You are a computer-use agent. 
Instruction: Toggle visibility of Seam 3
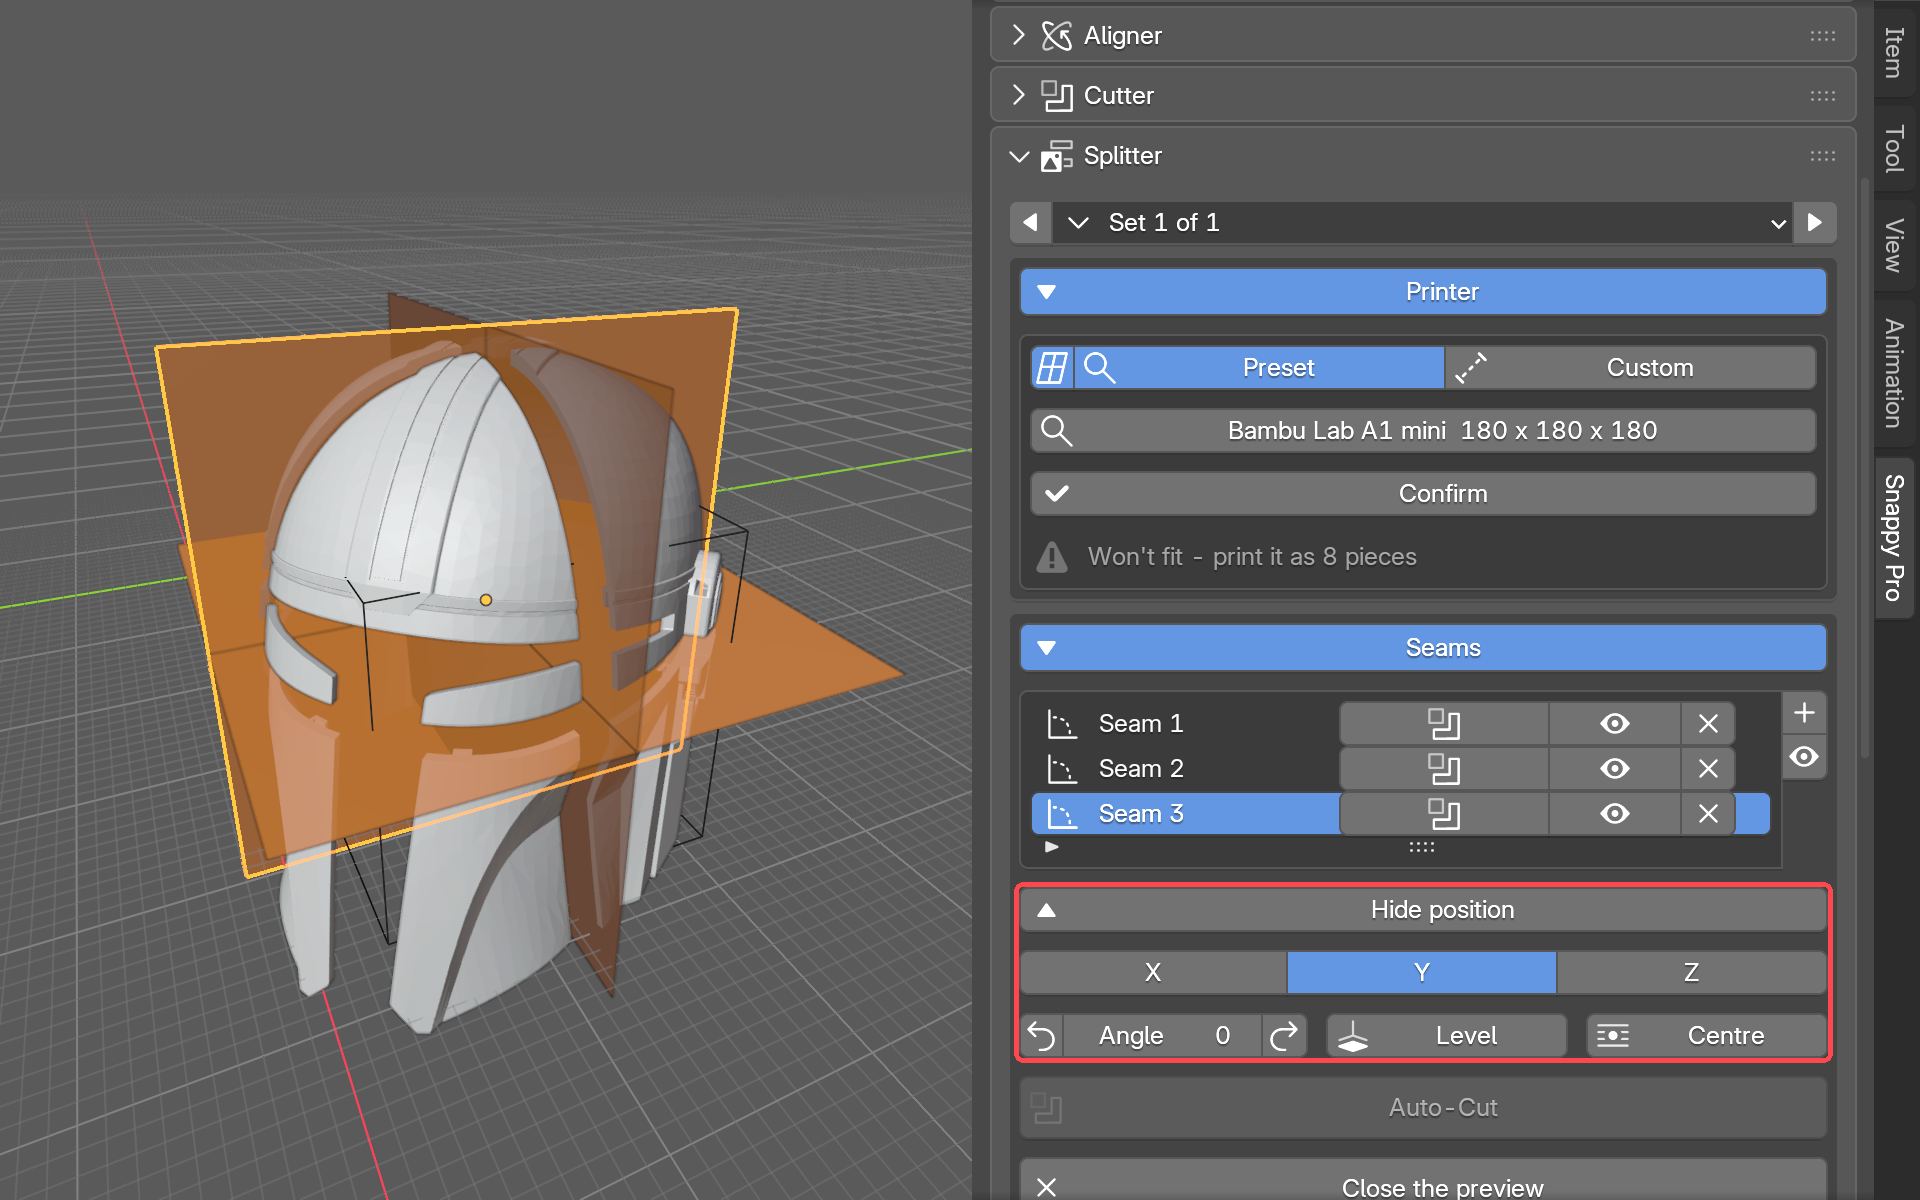pos(1615,814)
